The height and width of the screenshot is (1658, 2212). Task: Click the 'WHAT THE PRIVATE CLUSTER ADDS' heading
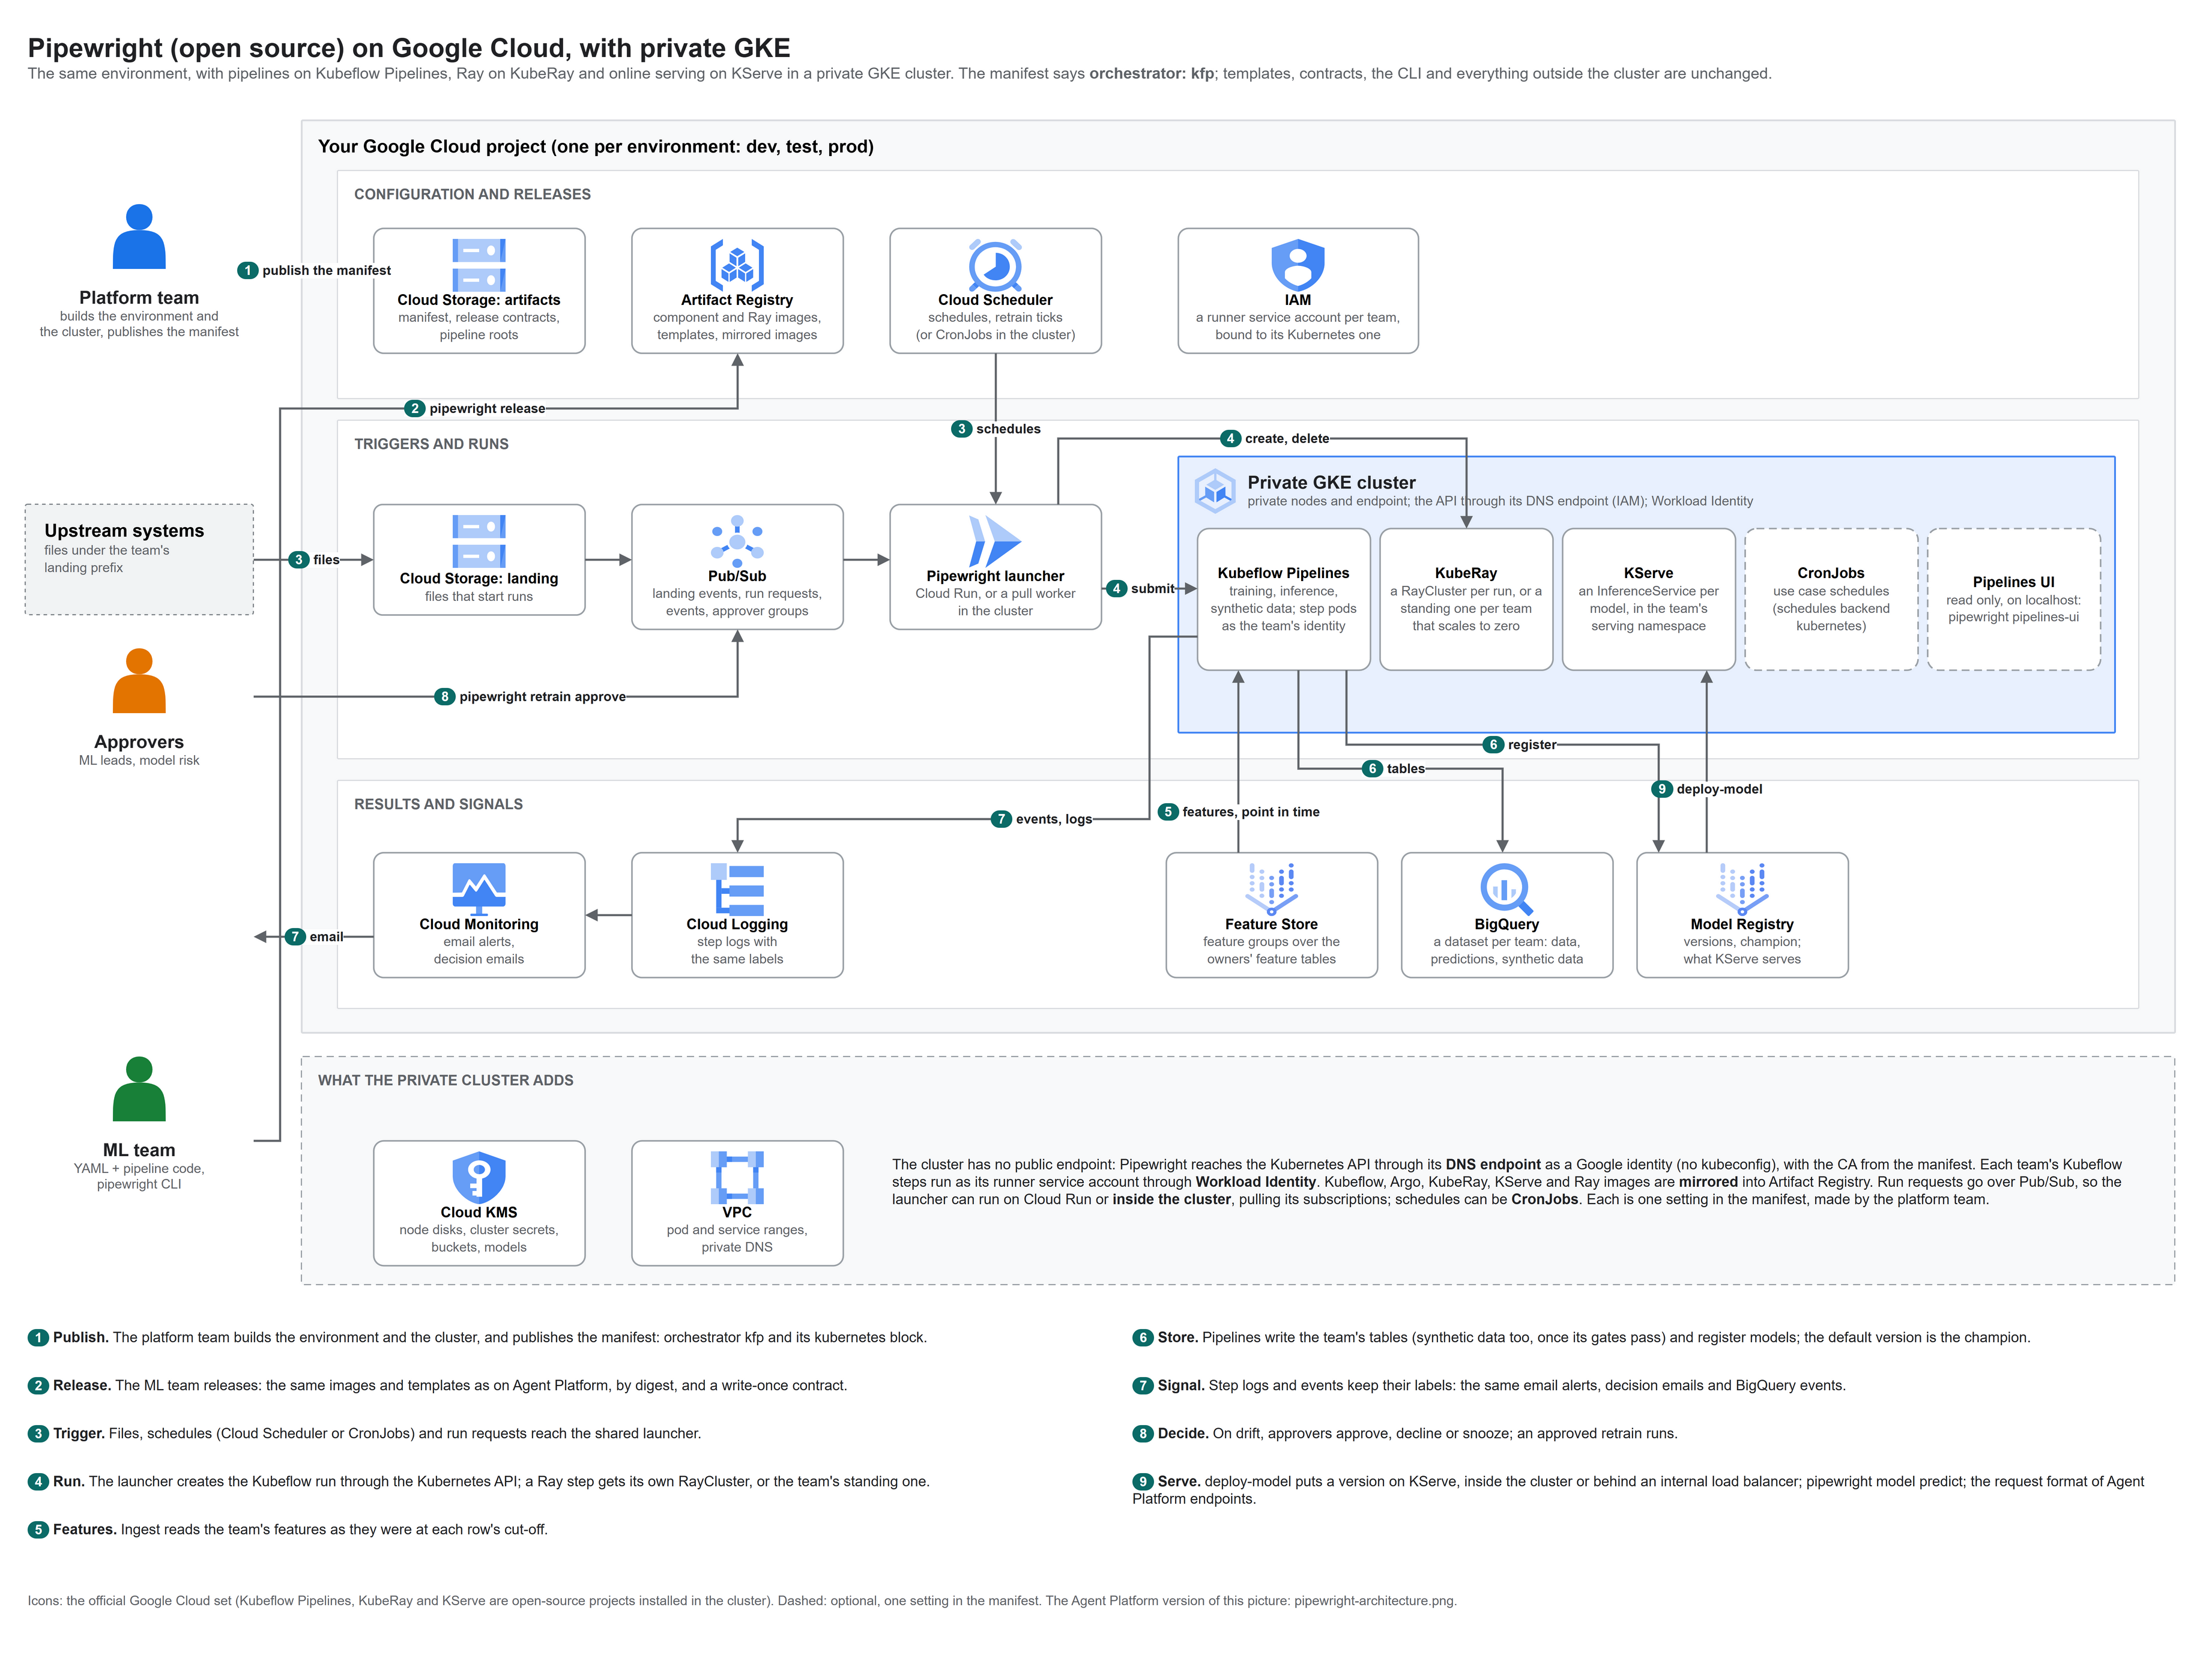[x=445, y=1080]
